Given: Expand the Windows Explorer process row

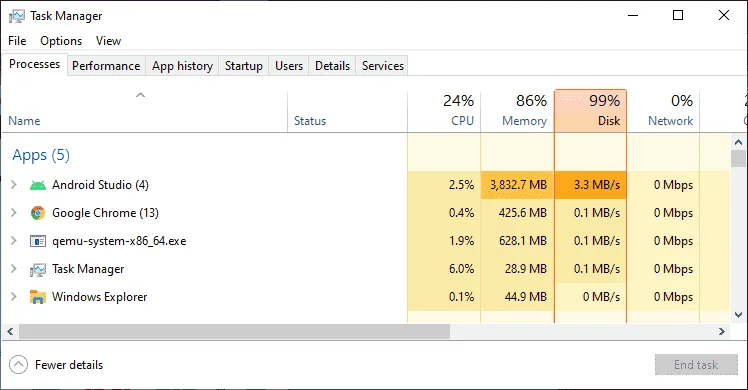Looking at the screenshot, I should coord(14,297).
